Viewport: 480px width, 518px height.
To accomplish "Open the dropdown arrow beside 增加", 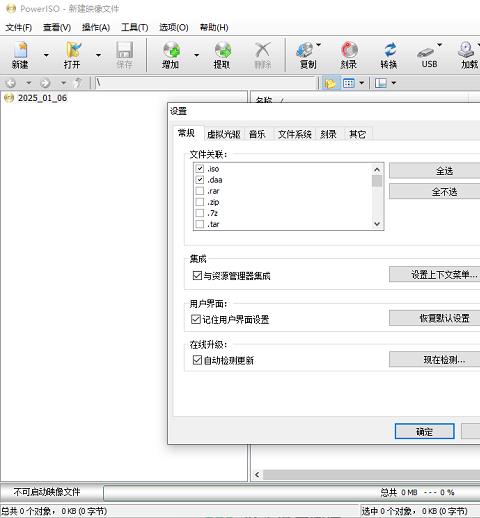I will [x=197, y=55].
